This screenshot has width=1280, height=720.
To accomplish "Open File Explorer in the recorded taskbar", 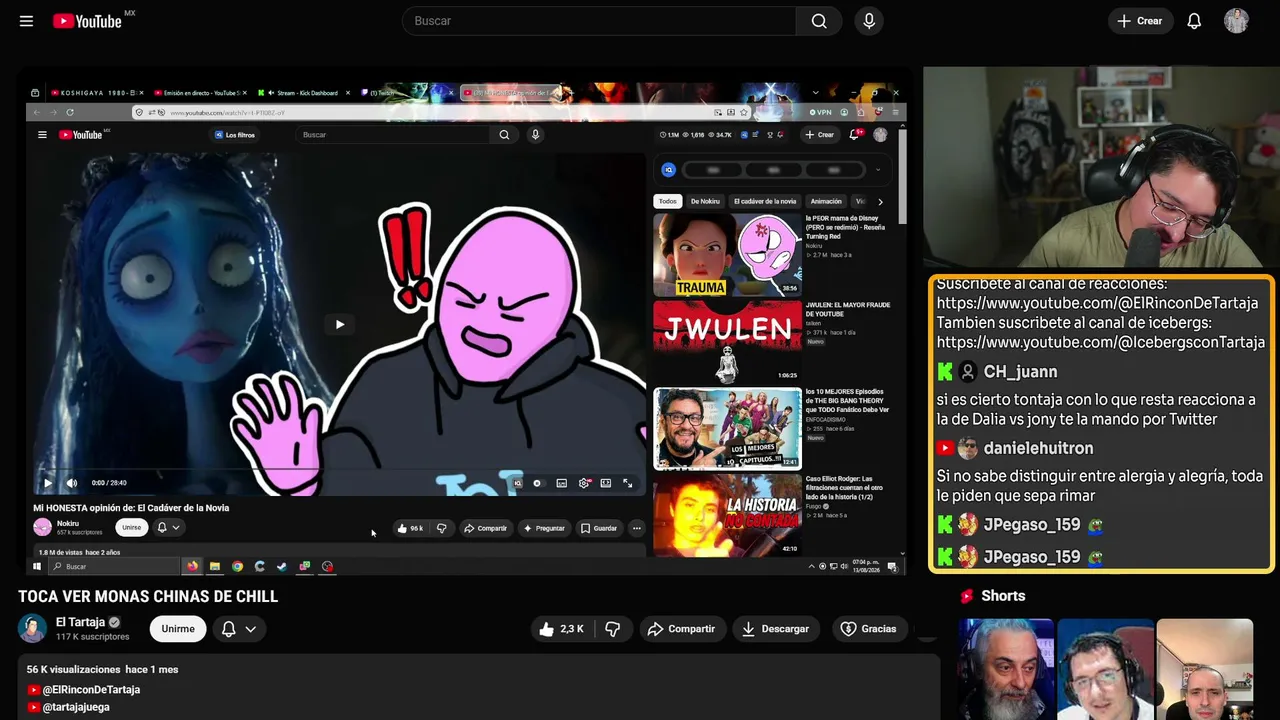I will tap(214, 567).
